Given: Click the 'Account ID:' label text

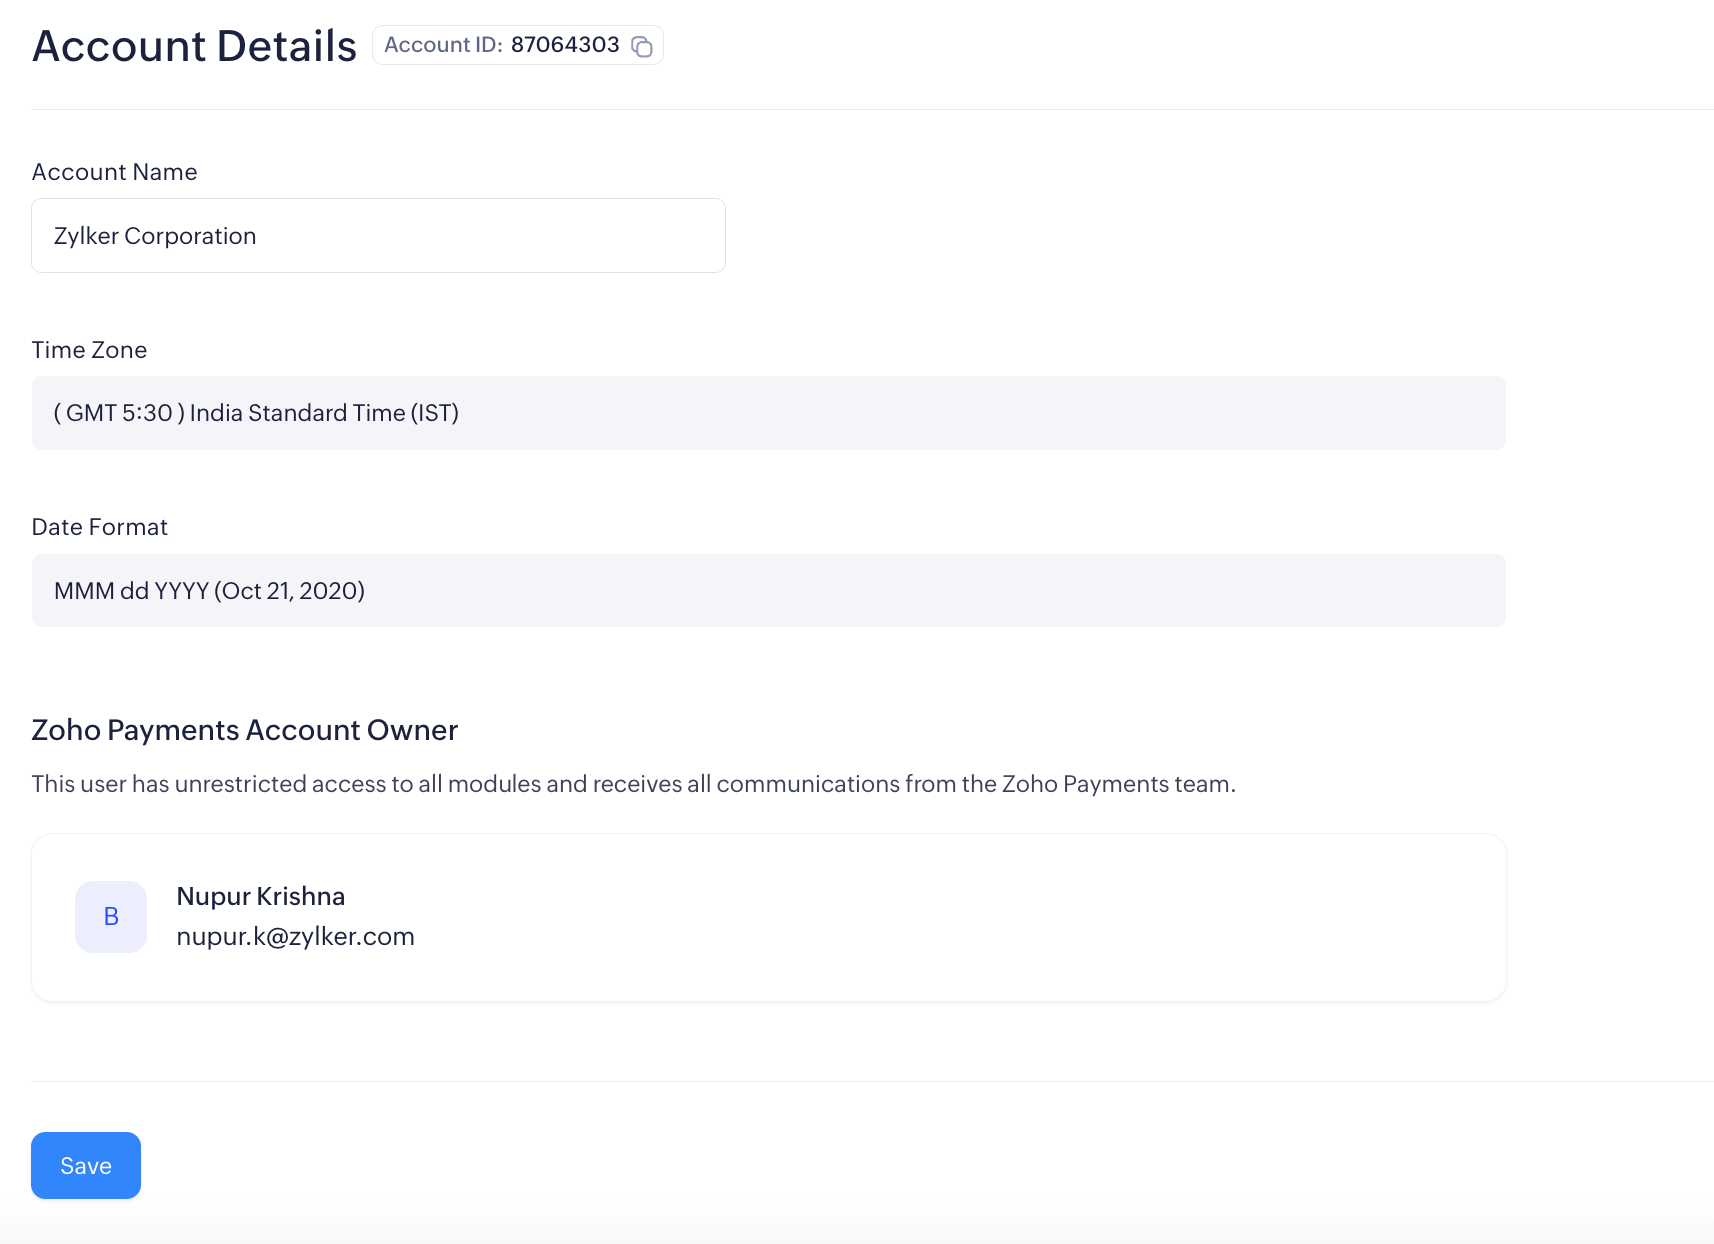Looking at the screenshot, I should tap(443, 45).
